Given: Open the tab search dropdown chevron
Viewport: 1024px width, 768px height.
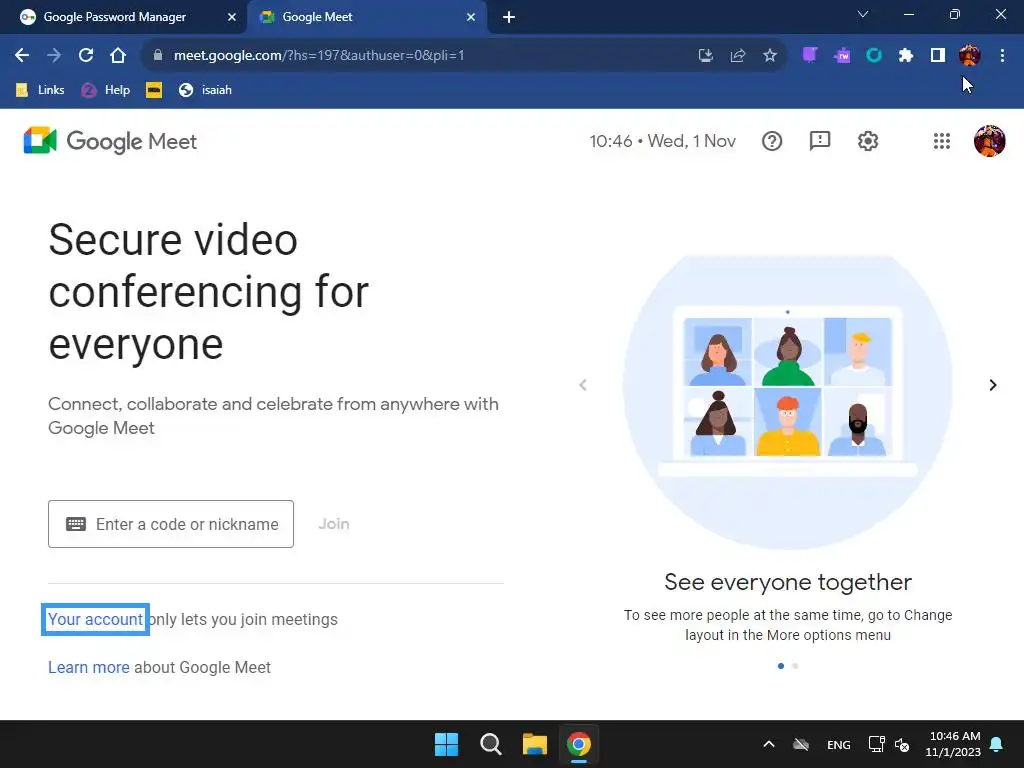Looking at the screenshot, I should [x=863, y=14].
